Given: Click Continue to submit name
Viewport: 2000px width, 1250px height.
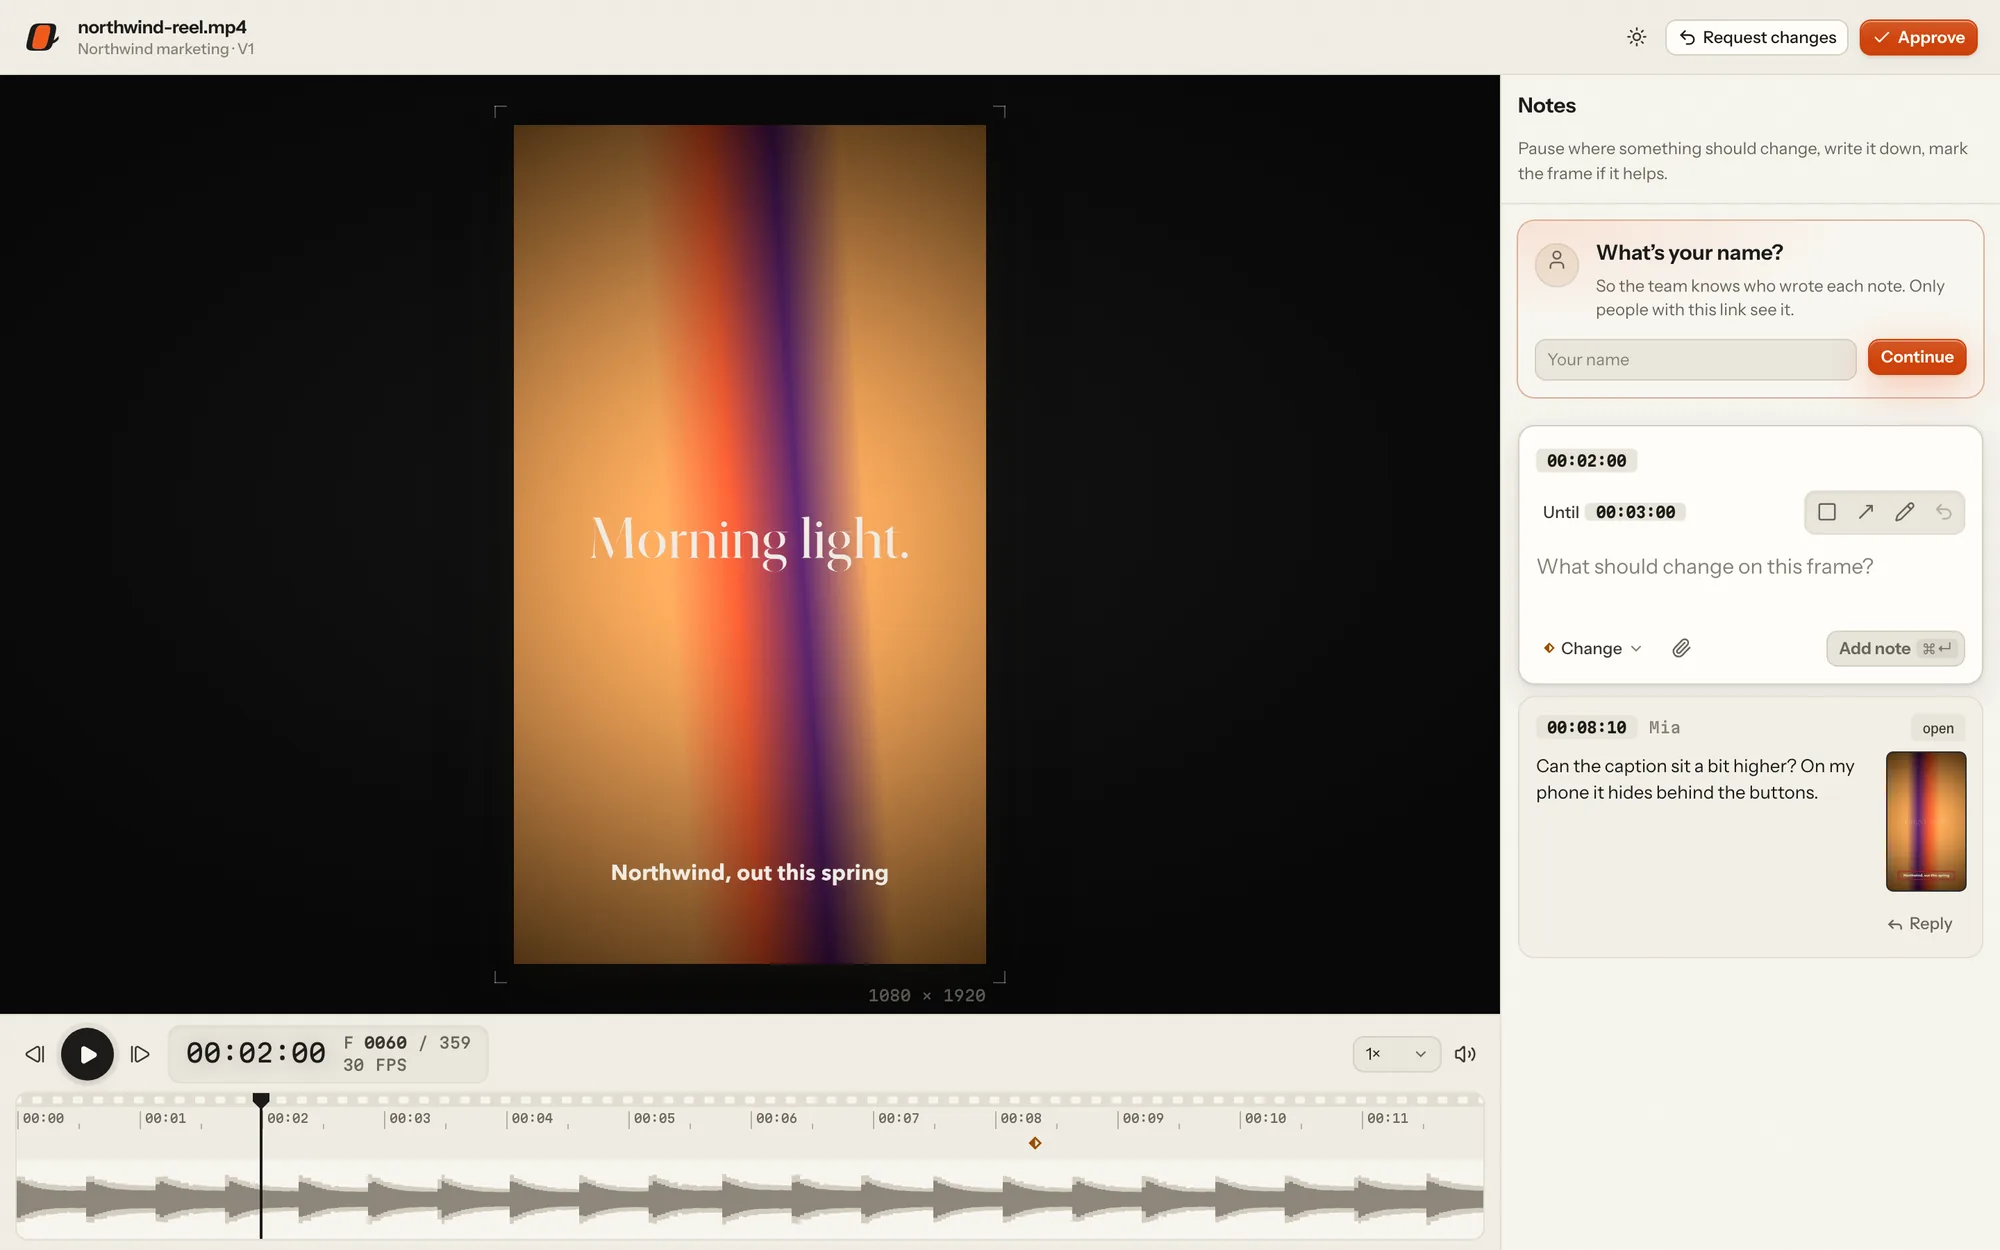Looking at the screenshot, I should pos(1916,357).
